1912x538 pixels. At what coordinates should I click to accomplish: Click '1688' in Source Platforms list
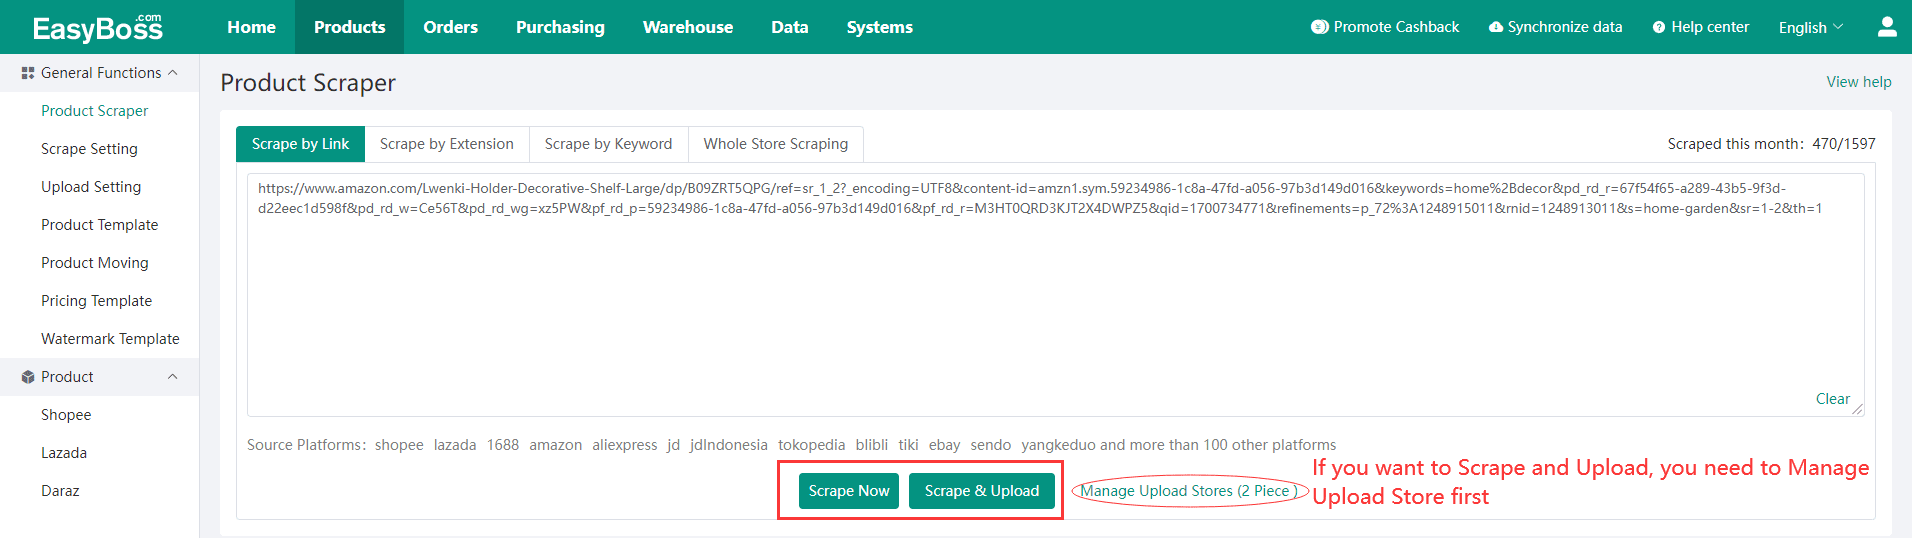click(x=503, y=445)
